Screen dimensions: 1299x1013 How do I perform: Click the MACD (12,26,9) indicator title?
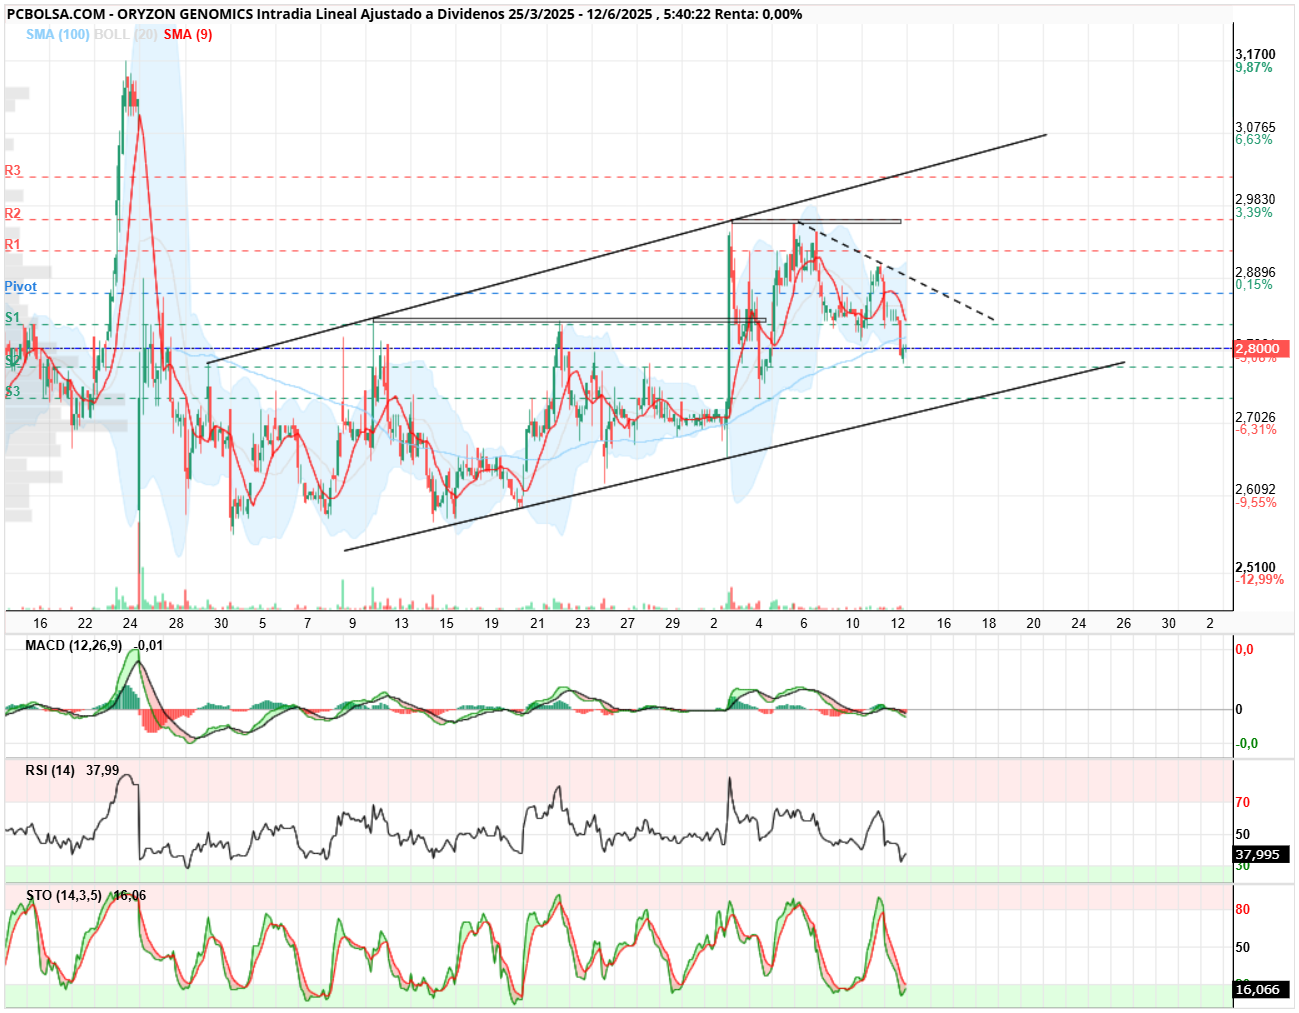pyautogui.click(x=74, y=646)
